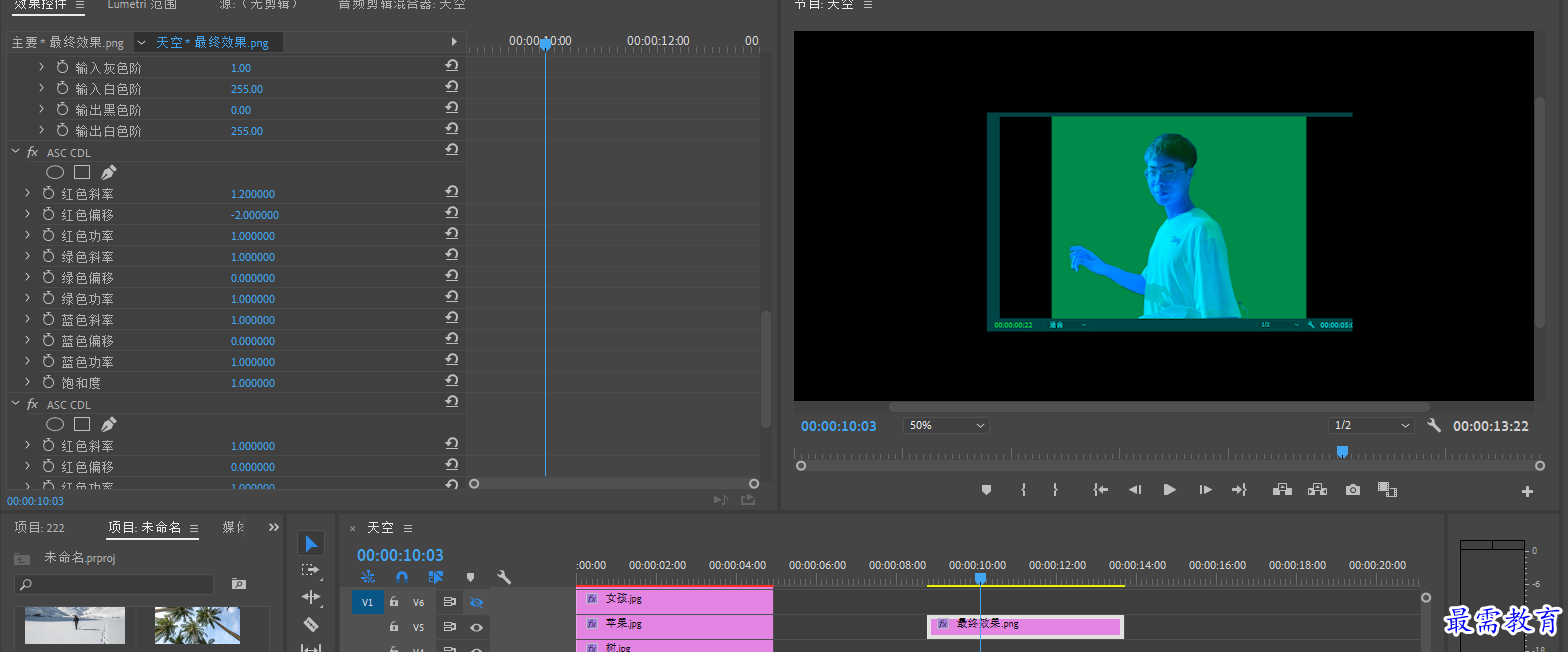Toggle V5 track output eye
The height and width of the screenshot is (652, 1568).
tap(477, 627)
